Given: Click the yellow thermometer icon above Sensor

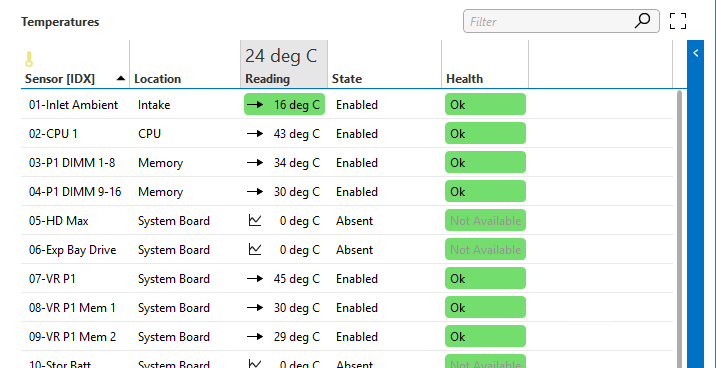Looking at the screenshot, I should pyautogui.click(x=29, y=59).
